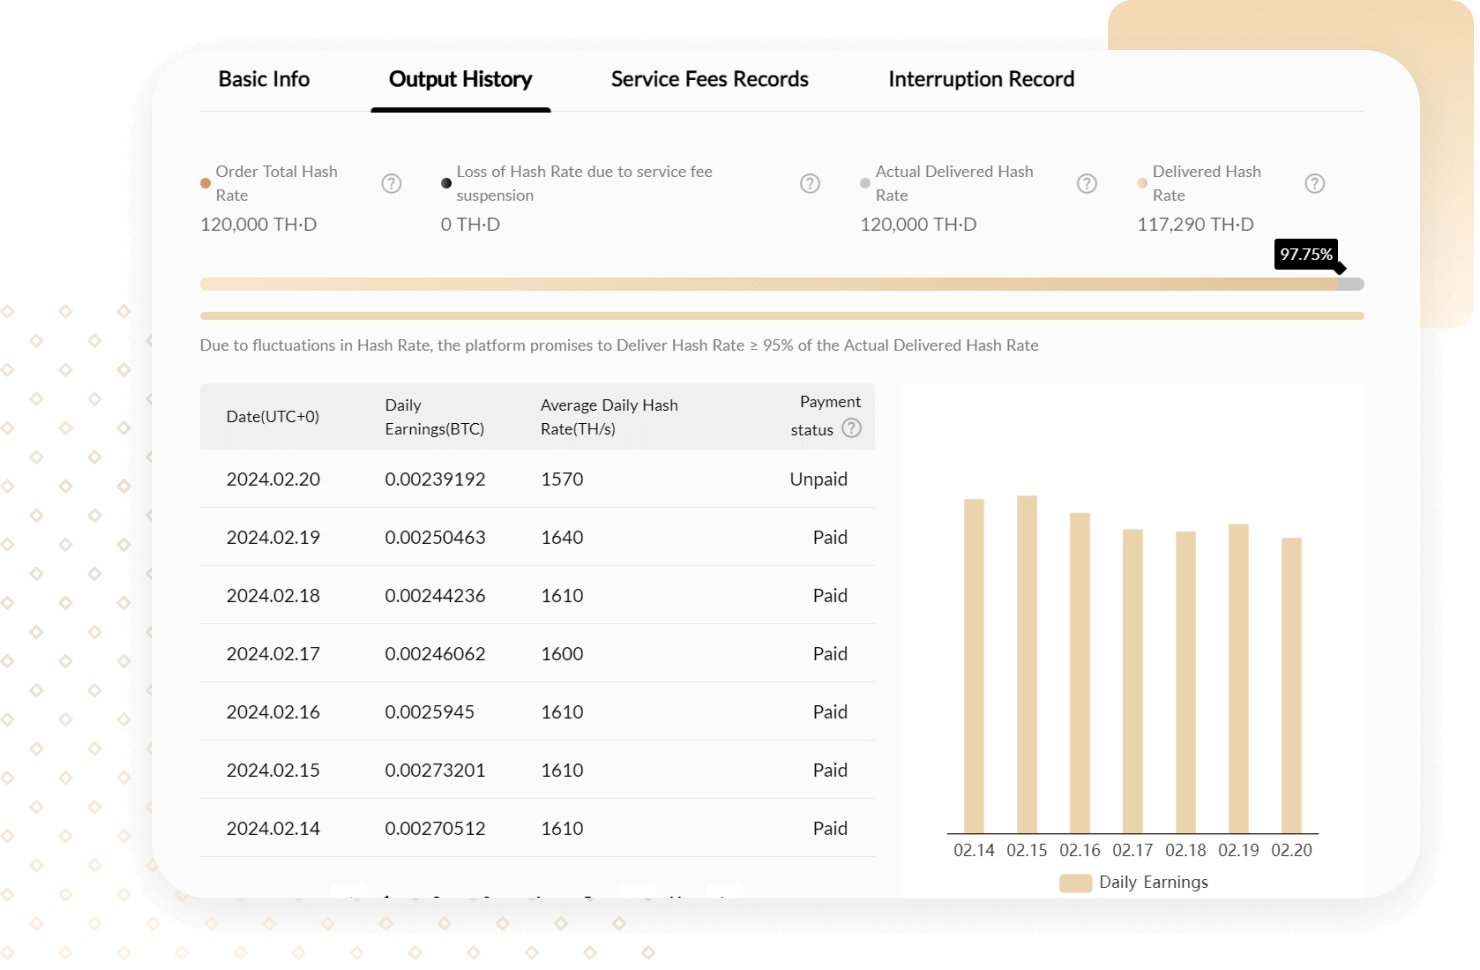
Task: Click help icon beside Order Total Hash Rate
Action: click(392, 183)
